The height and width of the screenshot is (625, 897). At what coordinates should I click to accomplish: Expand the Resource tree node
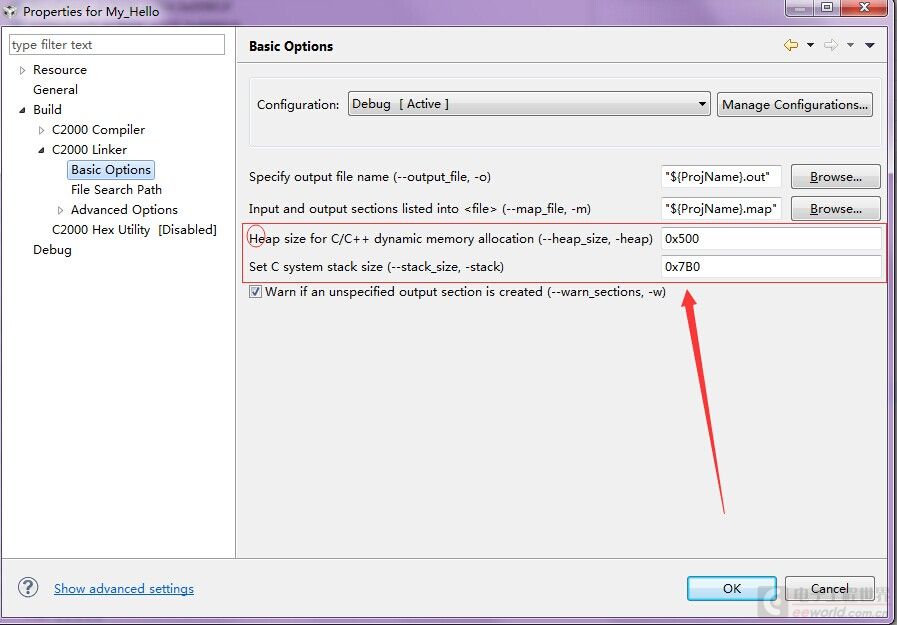(22, 70)
